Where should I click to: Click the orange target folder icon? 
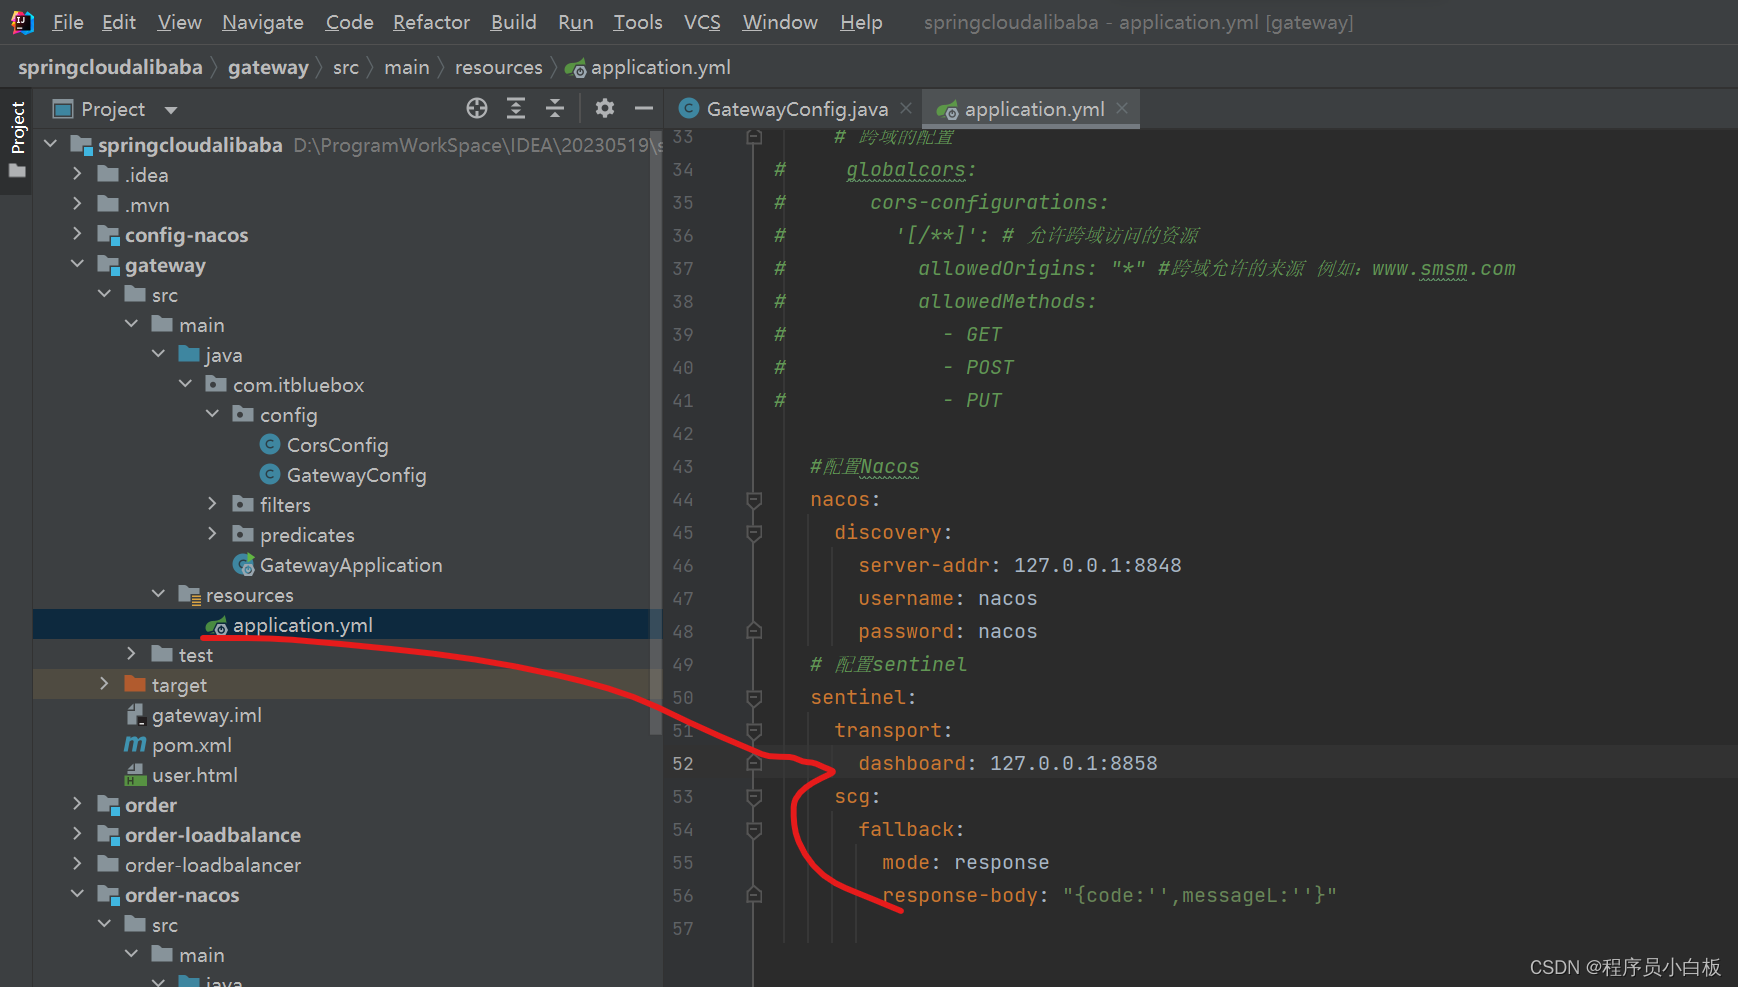135,684
